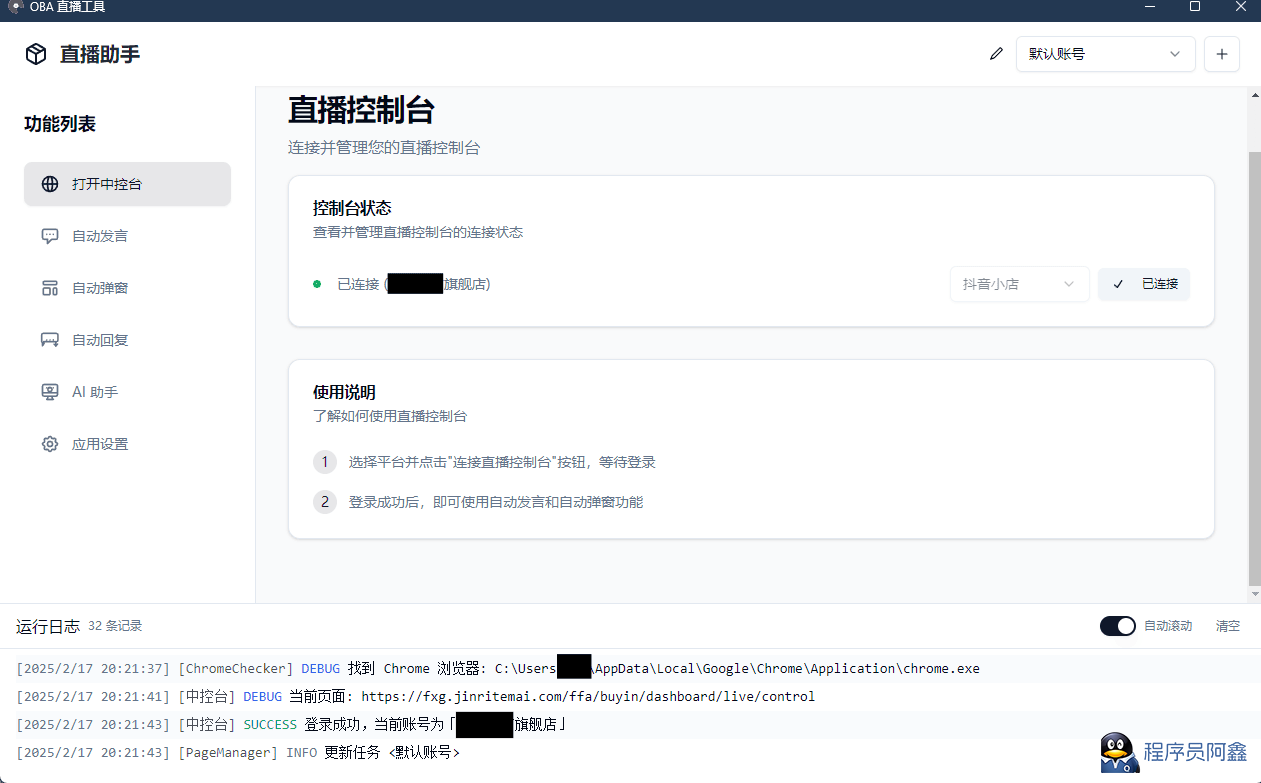Click the scrollbar up arrow
This screenshot has width=1261, height=783.
tap(1254, 94)
